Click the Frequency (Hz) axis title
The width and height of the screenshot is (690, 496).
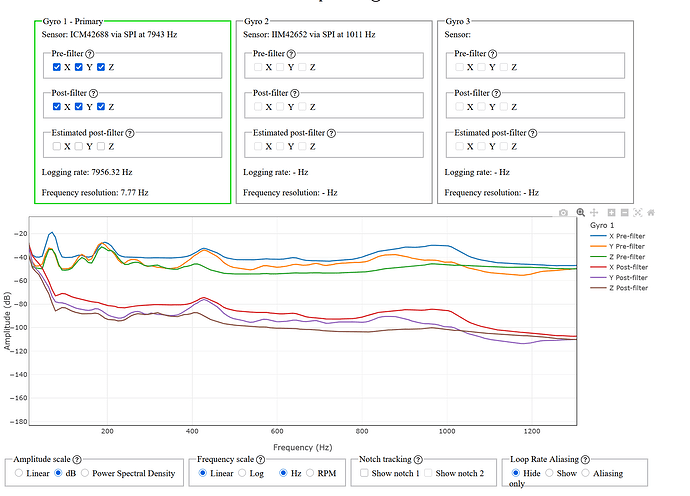(x=303, y=447)
